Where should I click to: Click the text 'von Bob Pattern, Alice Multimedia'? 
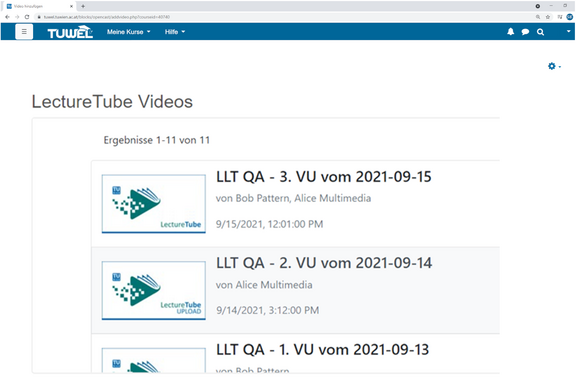(294, 198)
